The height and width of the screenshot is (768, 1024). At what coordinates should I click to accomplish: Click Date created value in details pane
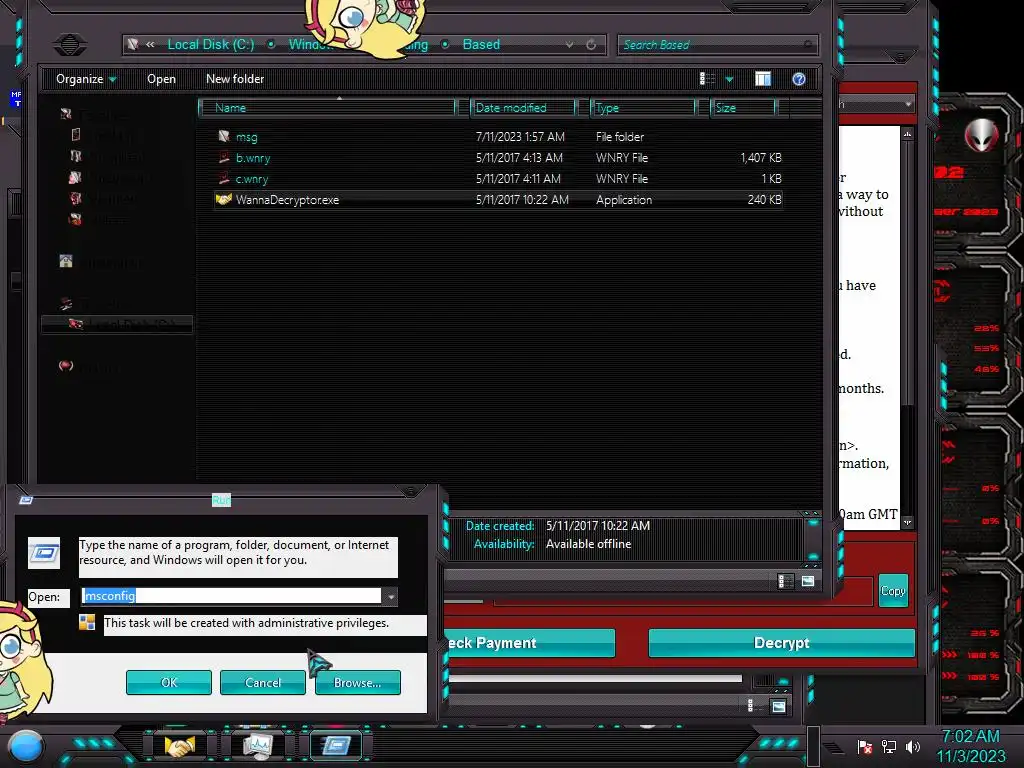[598, 526]
